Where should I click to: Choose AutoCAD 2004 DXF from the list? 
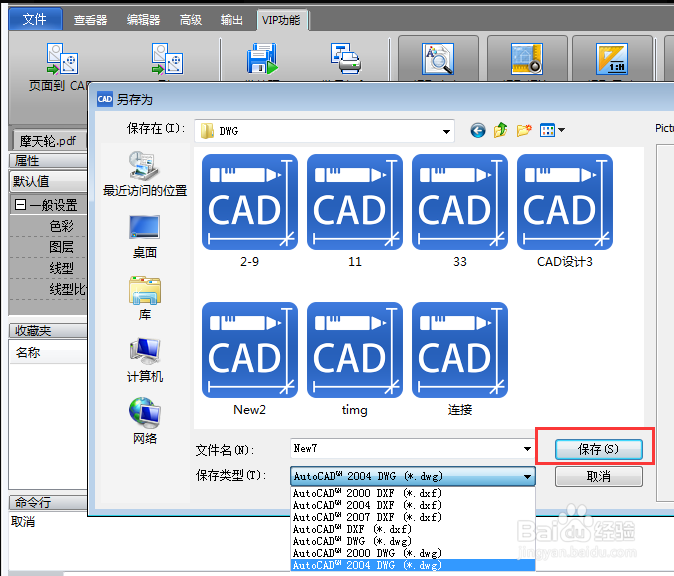coord(413,505)
